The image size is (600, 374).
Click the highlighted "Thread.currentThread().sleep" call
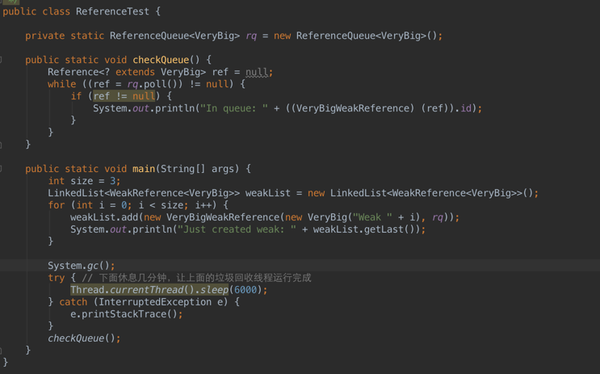pos(150,290)
